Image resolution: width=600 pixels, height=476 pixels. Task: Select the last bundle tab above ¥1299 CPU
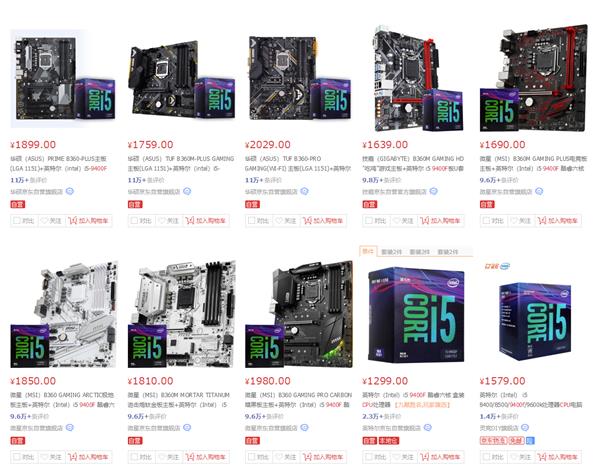point(448,252)
